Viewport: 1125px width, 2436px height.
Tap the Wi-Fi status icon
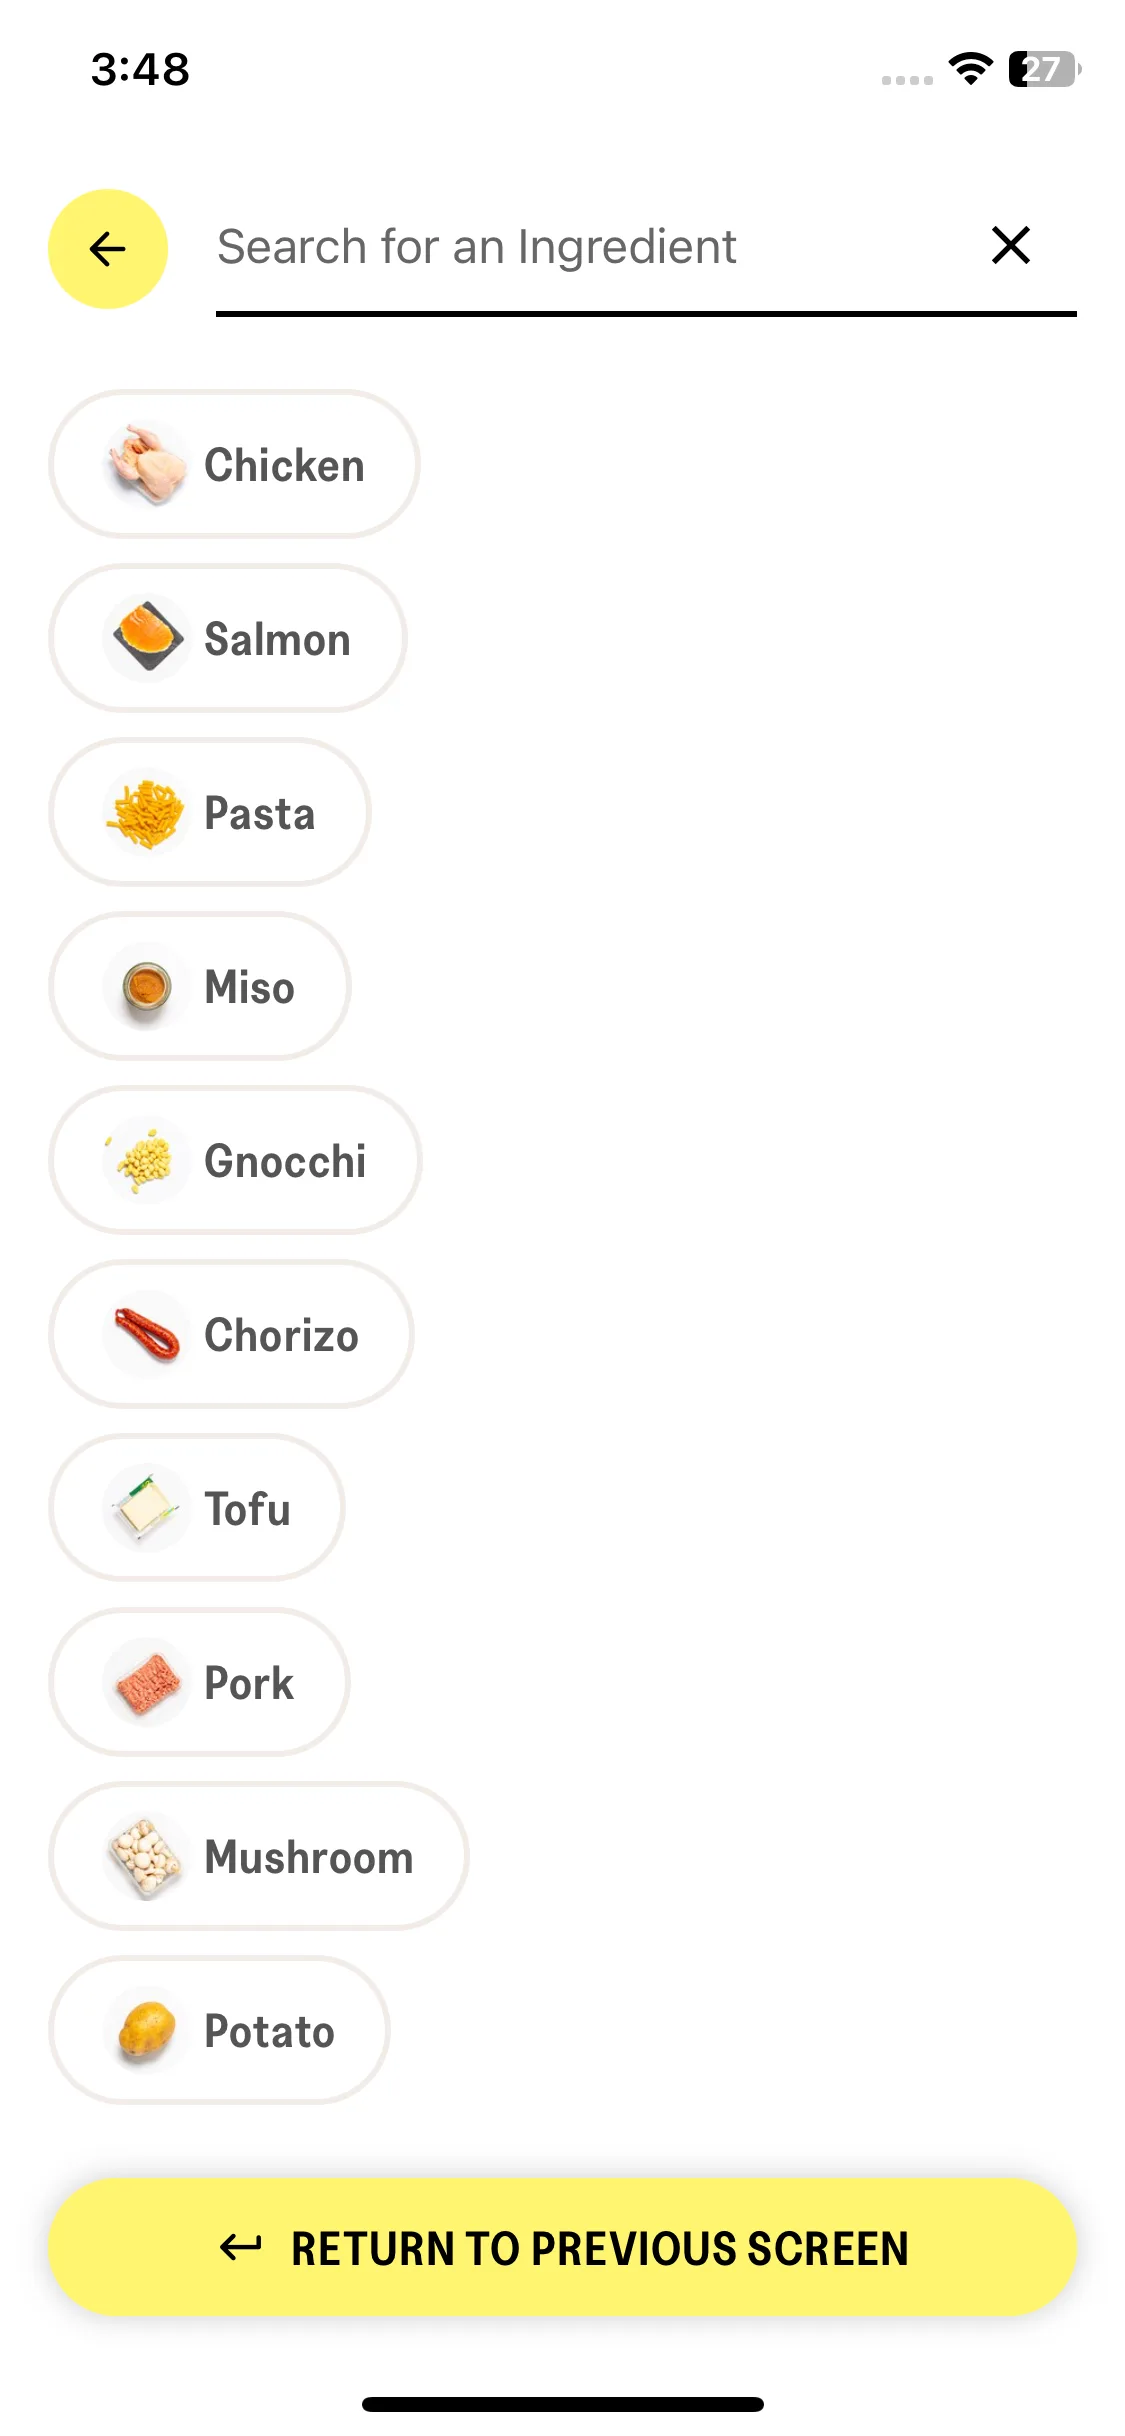pyautogui.click(x=970, y=69)
